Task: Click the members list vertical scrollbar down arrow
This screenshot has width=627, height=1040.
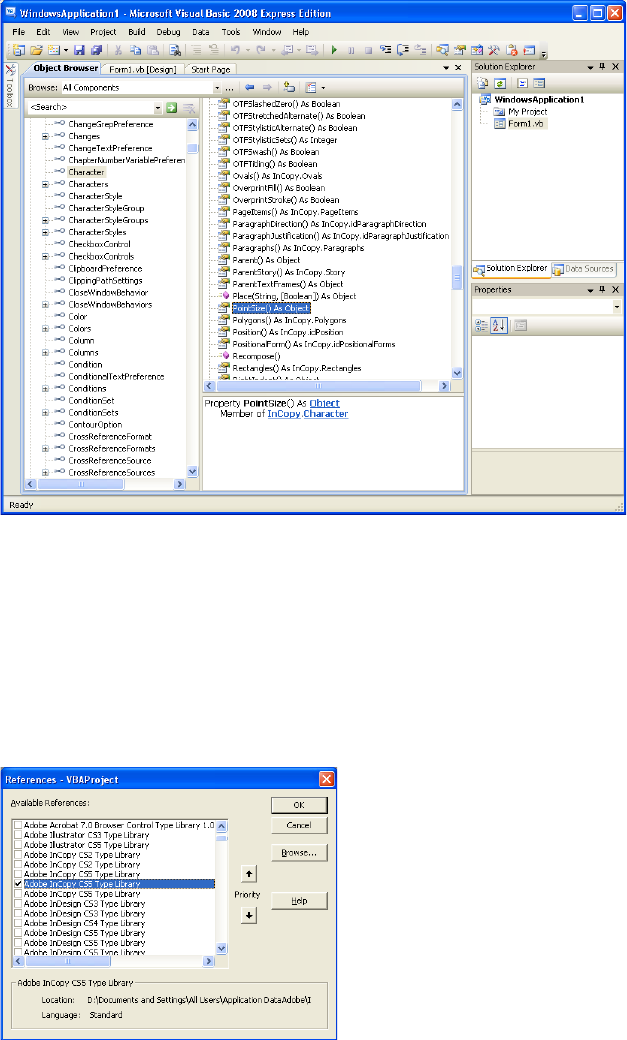Action: pos(457,373)
